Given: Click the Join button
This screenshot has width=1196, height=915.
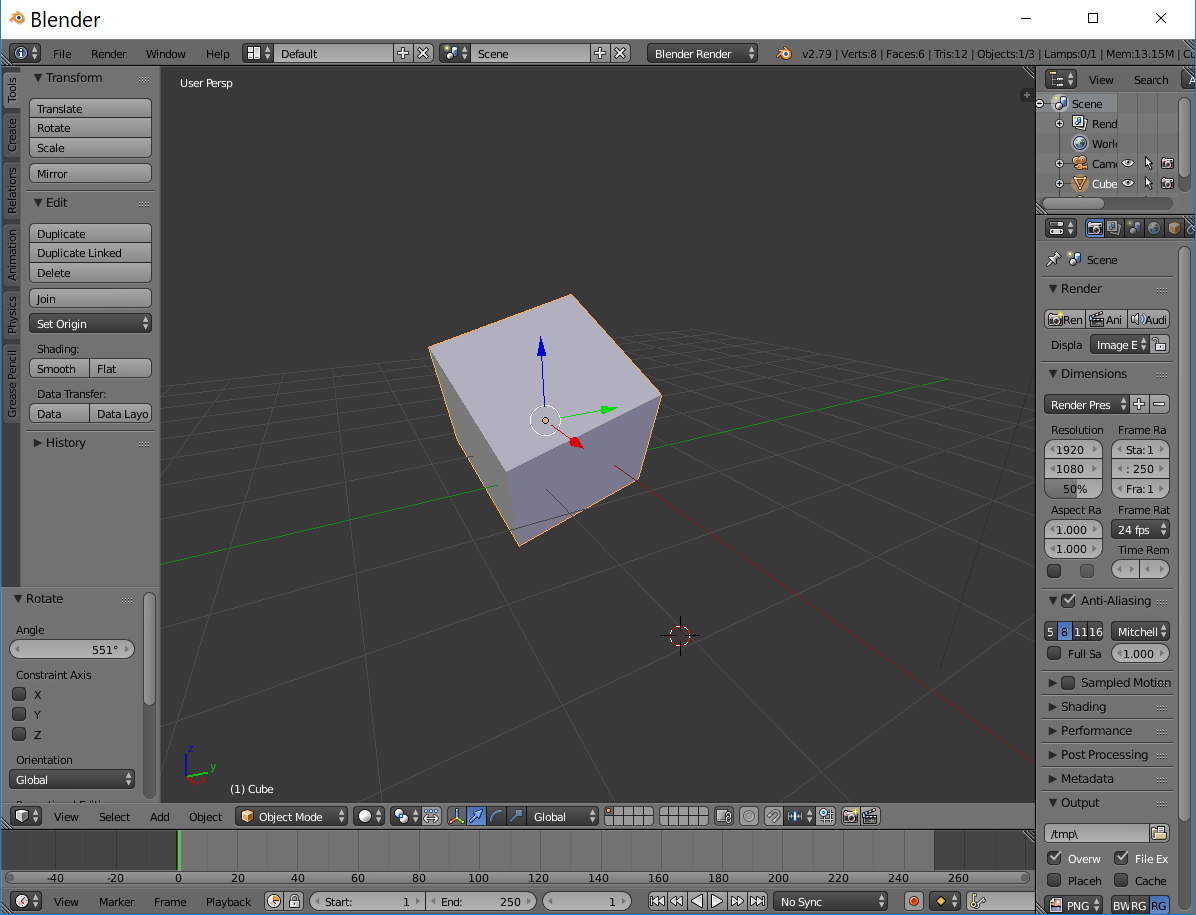Looking at the screenshot, I should click(90, 298).
